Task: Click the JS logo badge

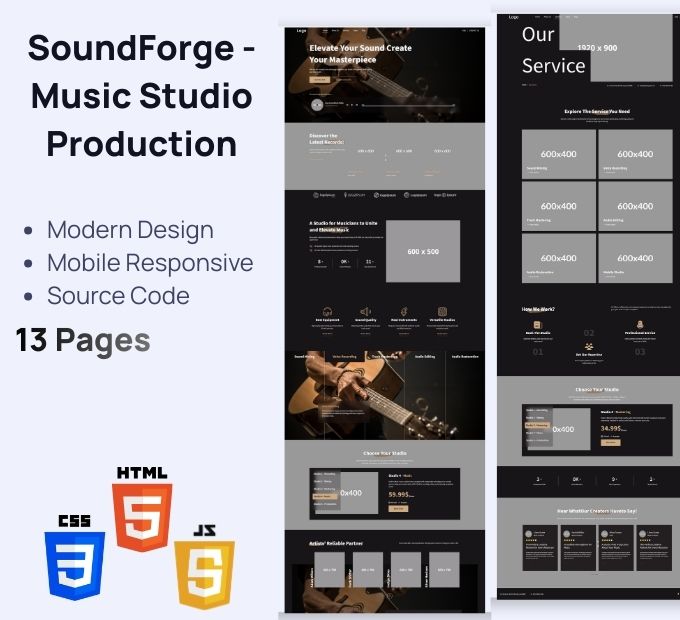Action: coord(204,567)
